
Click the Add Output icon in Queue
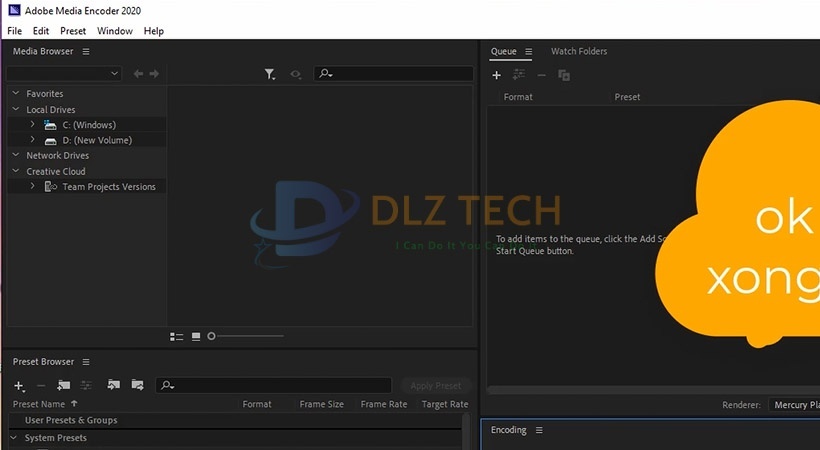click(519, 75)
